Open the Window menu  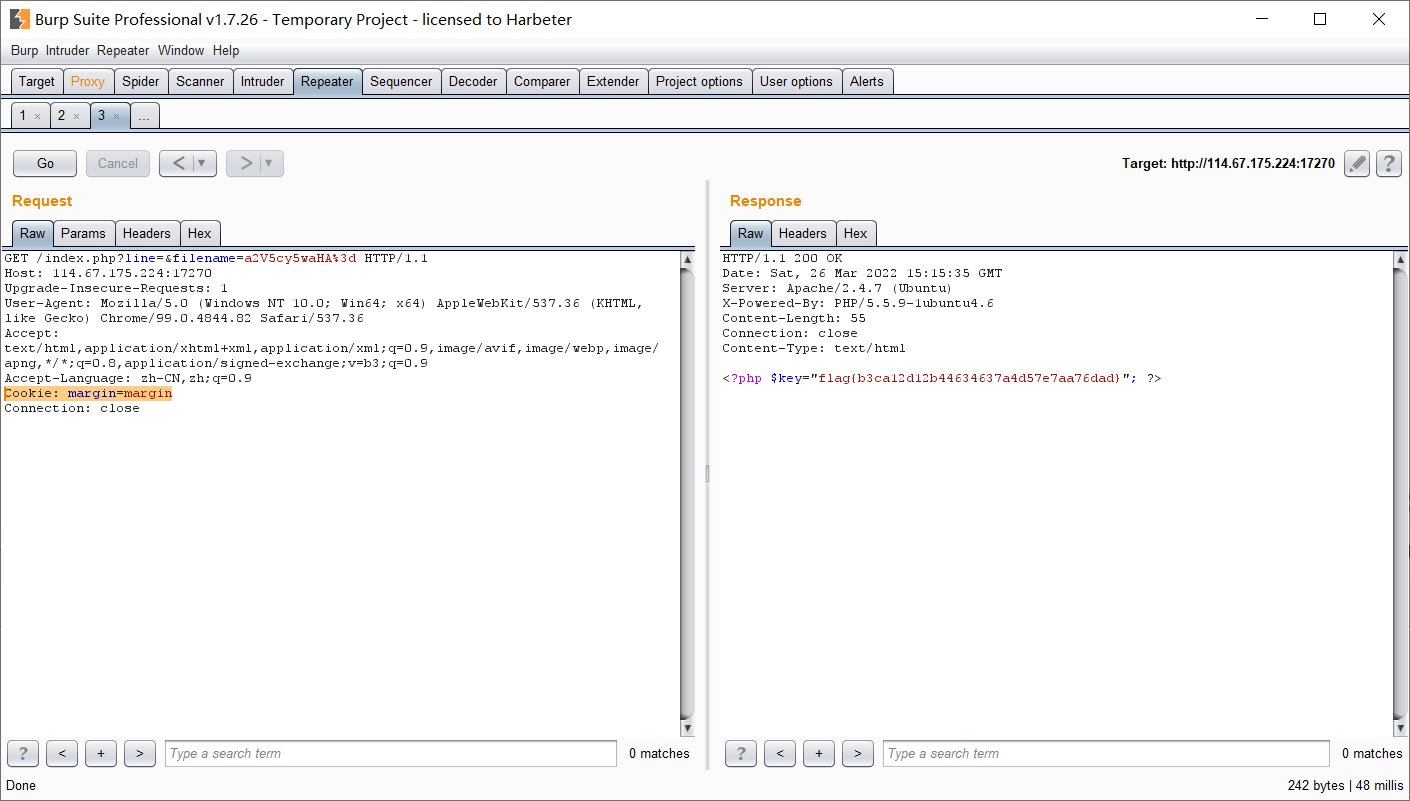coord(180,51)
